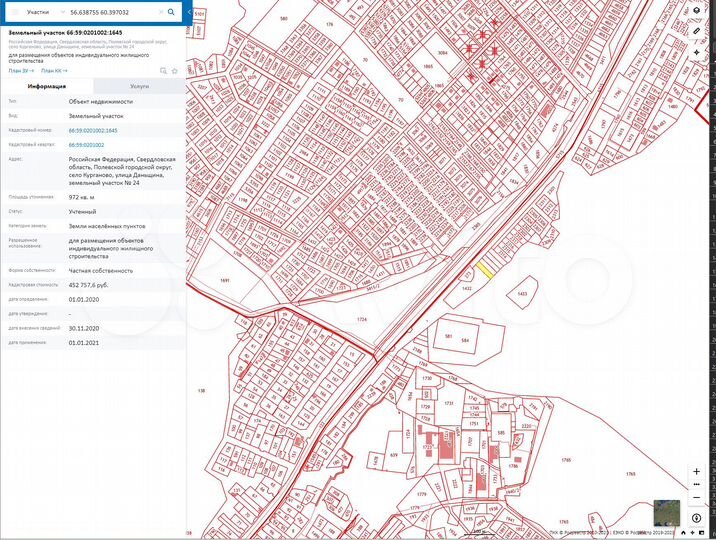Open cadastral number 66:59:0201002:1645 link
Screen dimensions: 716x540
(93, 131)
